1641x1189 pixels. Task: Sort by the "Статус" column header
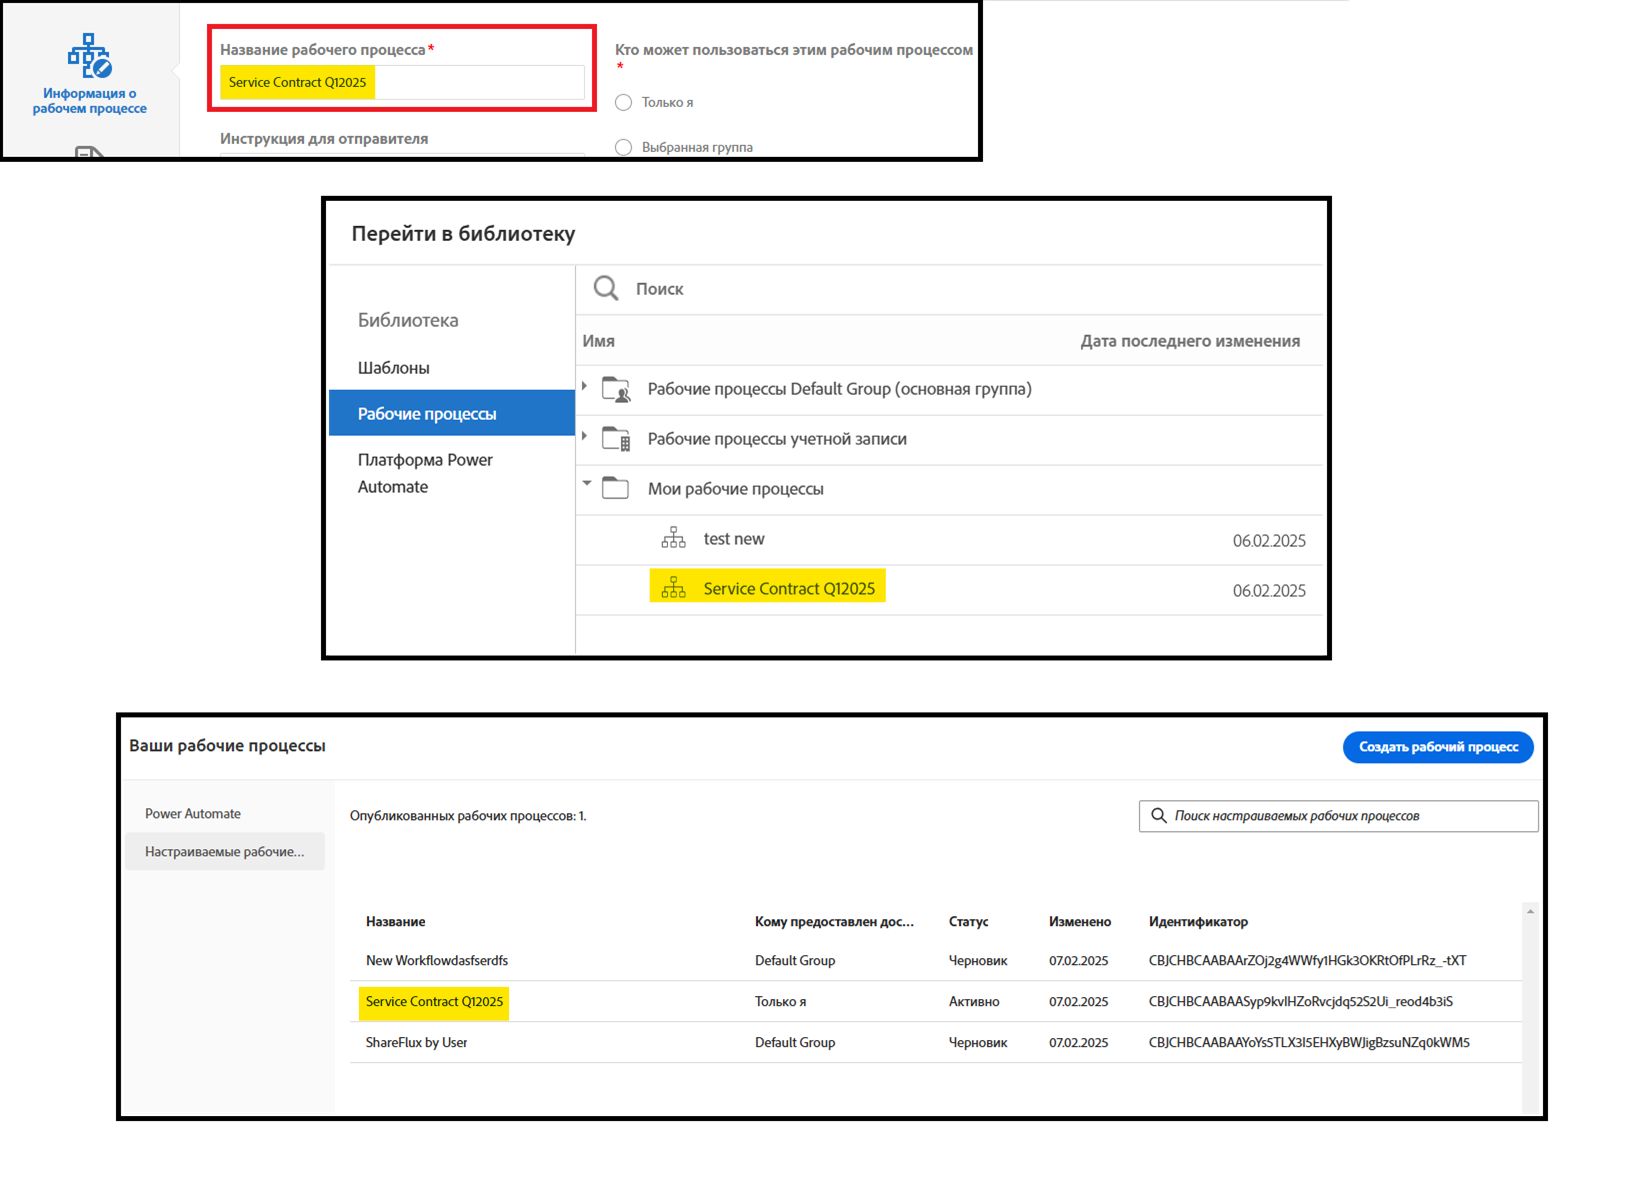pos(968,921)
